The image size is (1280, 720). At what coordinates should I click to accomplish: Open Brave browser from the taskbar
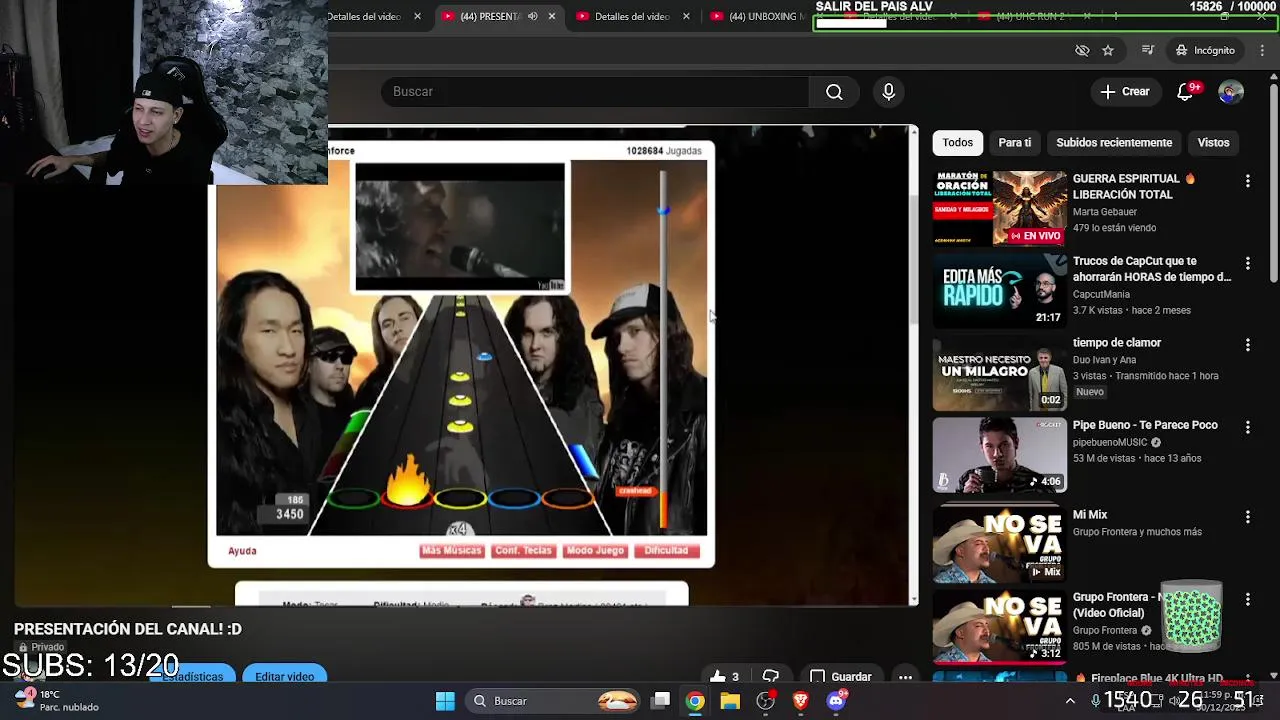800,701
